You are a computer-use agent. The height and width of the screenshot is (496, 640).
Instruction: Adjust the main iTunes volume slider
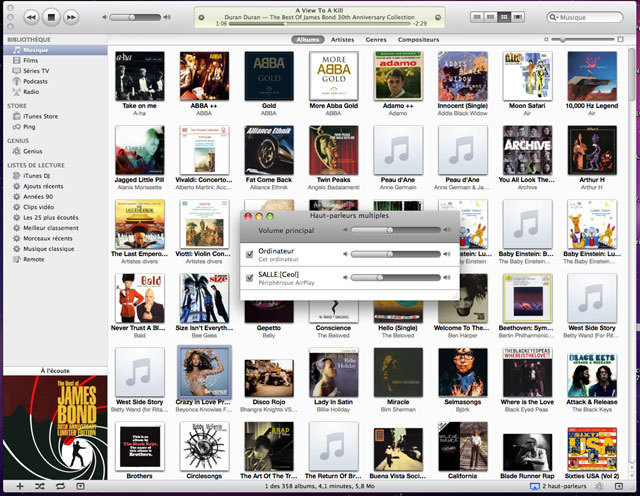click(135, 17)
